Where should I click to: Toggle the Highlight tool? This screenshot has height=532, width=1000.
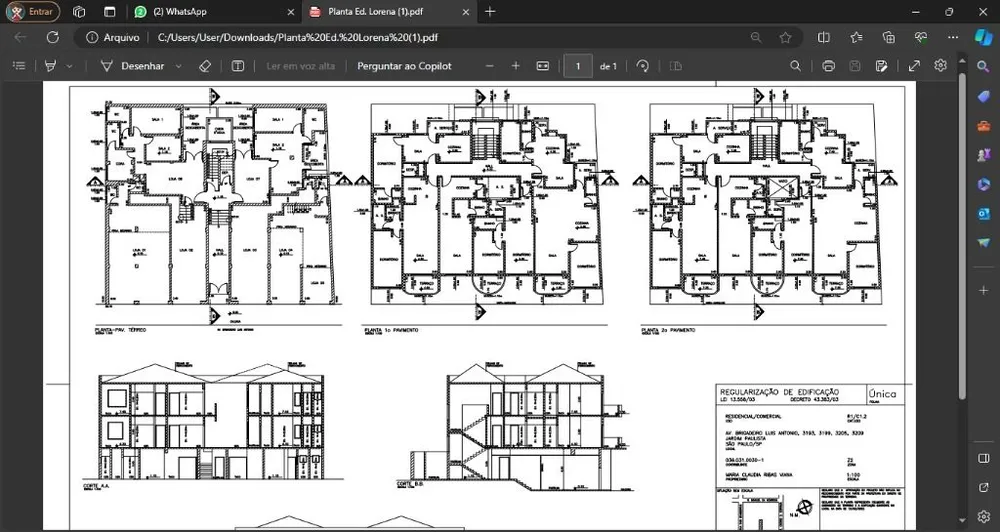tap(50, 66)
